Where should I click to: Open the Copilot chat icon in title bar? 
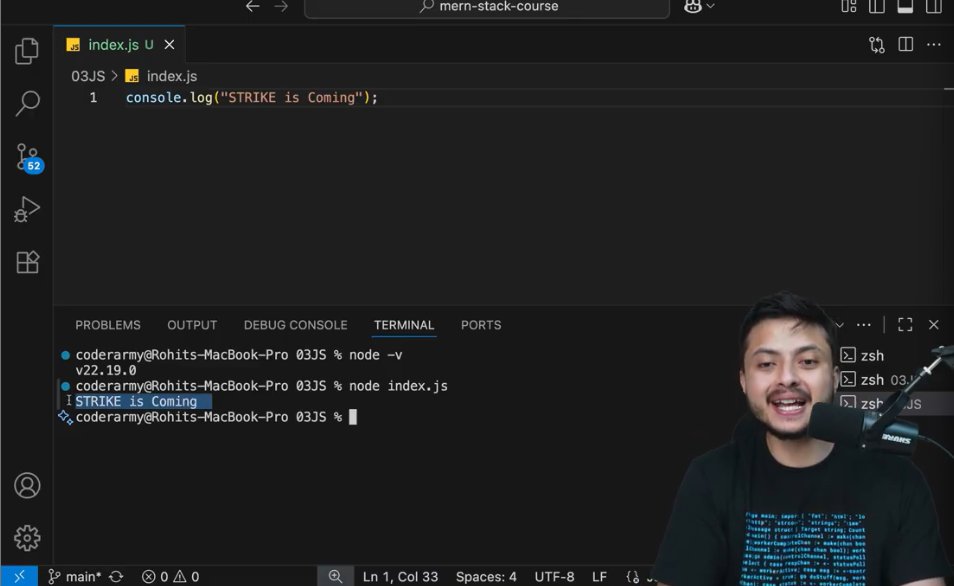[x=692, y=7]
